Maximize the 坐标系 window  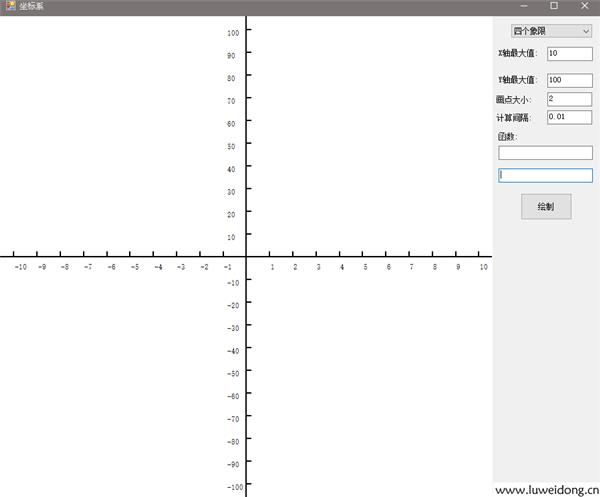point(554,6)
